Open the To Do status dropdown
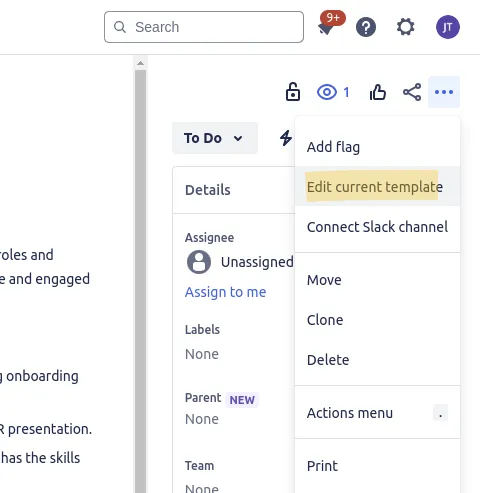480x493 pixels. pos(215,138)
